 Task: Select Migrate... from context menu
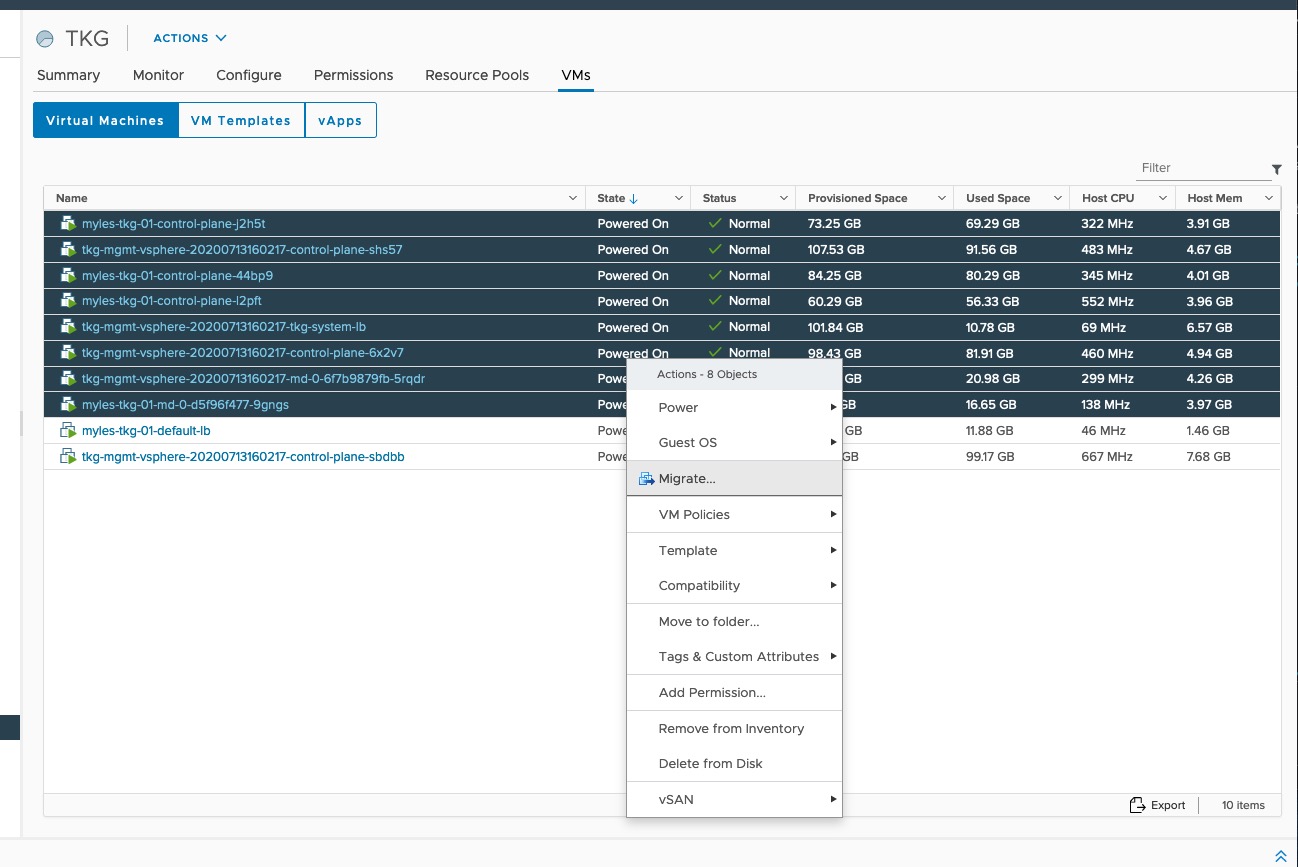click(x=734, y=479)
